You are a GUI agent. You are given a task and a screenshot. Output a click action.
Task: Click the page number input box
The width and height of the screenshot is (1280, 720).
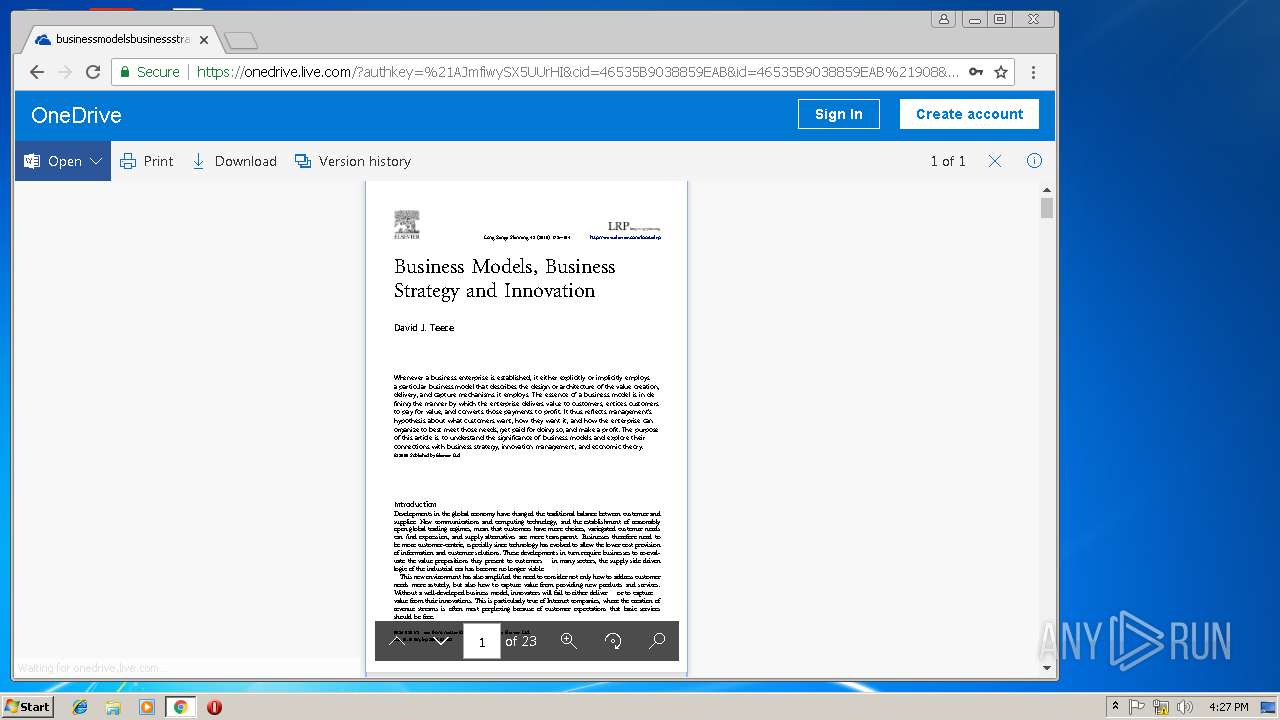pyautogui.click(x=482, y=641)
